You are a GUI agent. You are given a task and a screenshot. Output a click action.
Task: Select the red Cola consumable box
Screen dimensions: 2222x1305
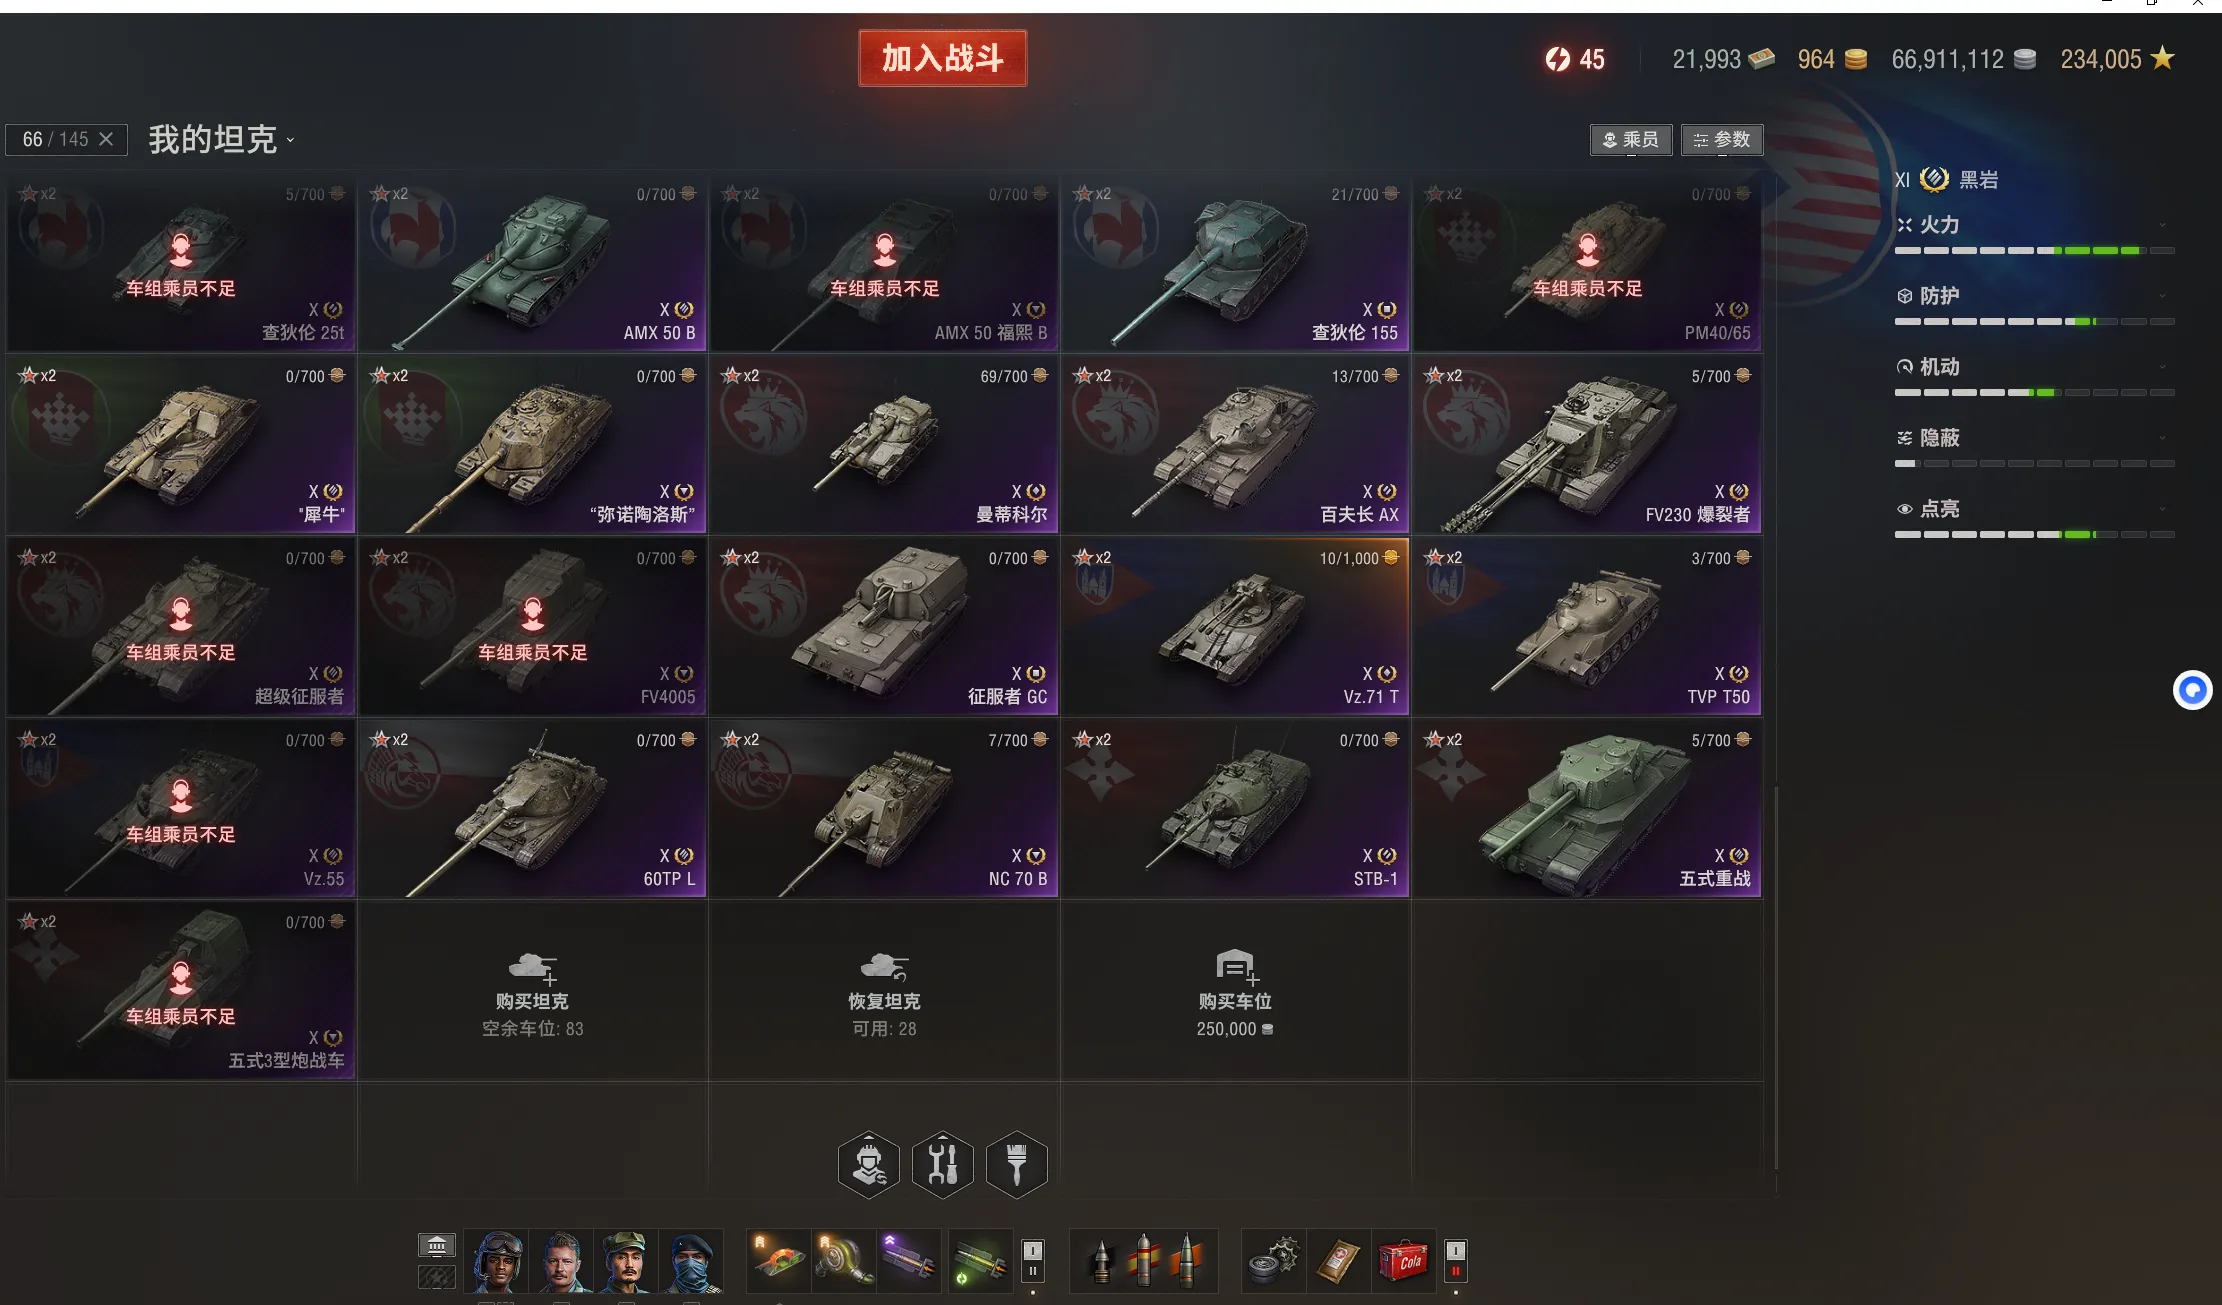point(1403,1261)
